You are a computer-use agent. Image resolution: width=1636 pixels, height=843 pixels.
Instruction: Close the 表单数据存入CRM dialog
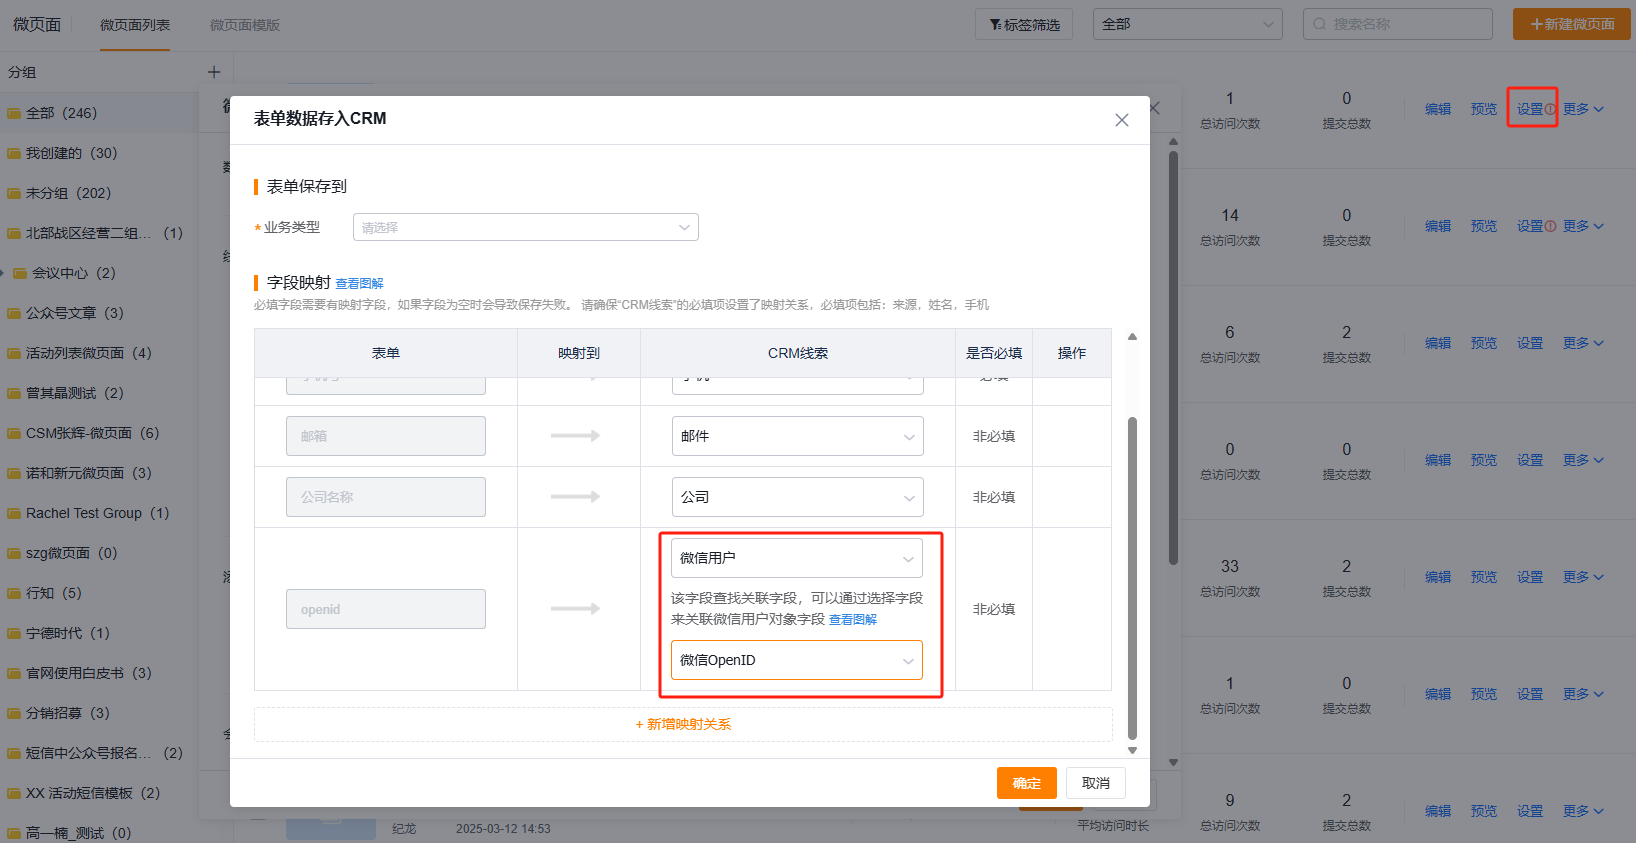(1122, 120)
